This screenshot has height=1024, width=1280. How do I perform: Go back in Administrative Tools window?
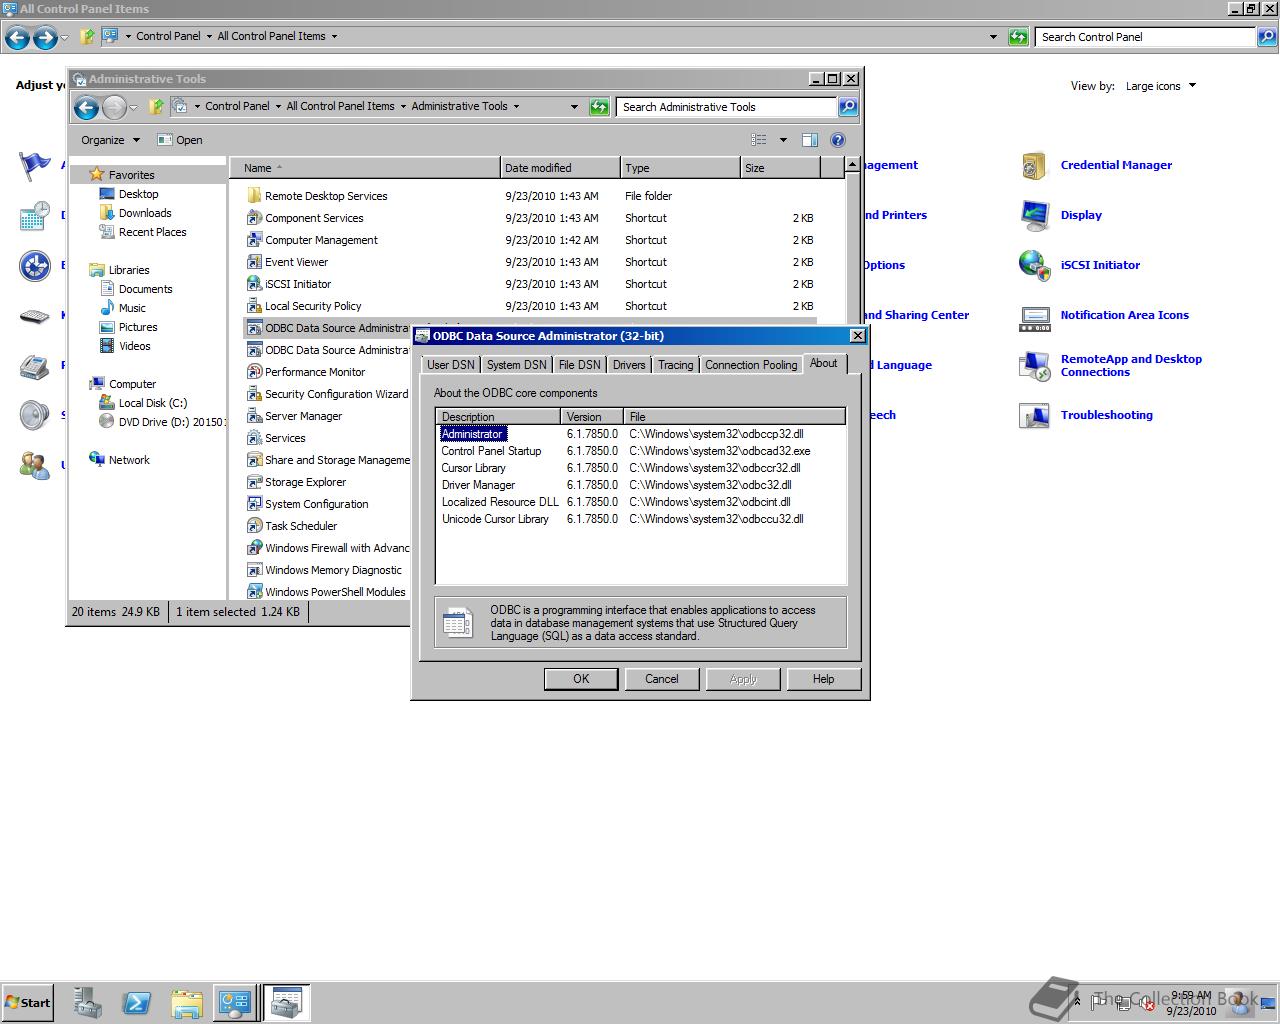(x=86, y=107)
